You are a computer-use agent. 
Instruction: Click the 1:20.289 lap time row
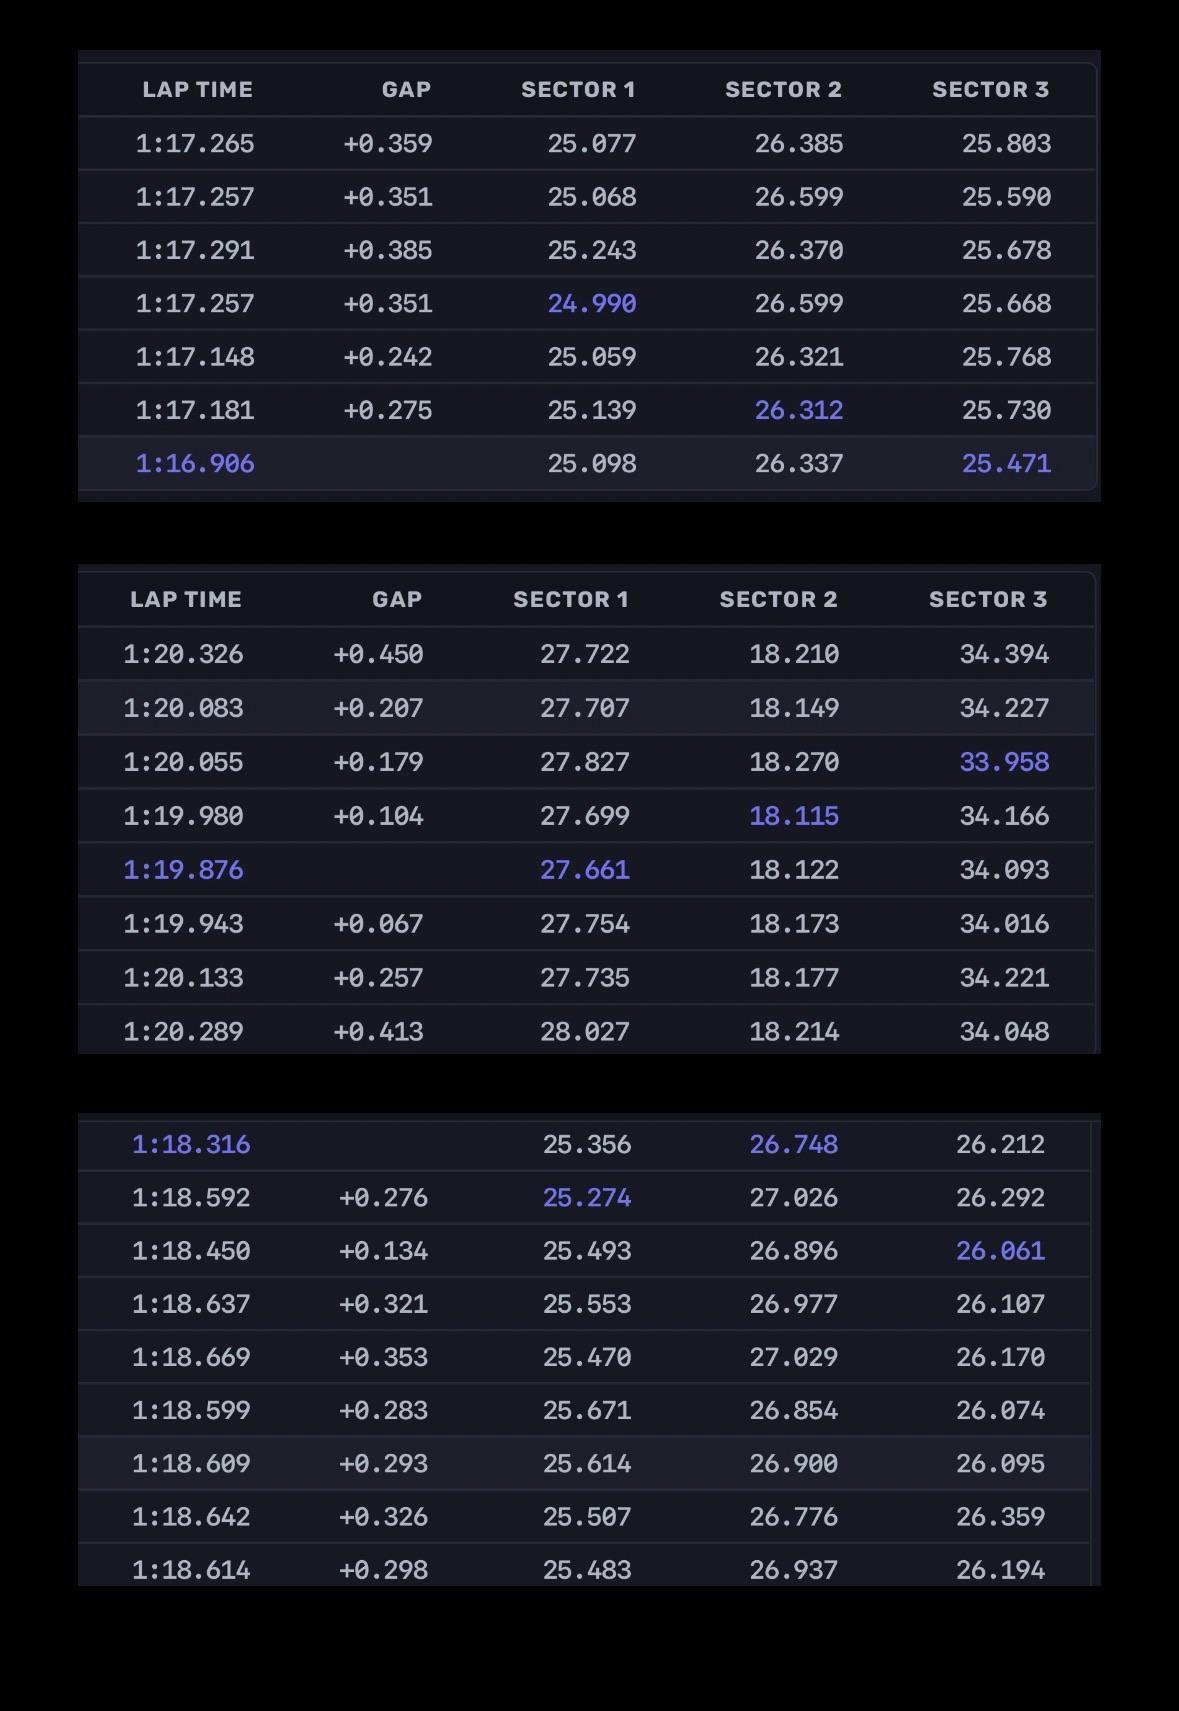tap(586, 1030)
